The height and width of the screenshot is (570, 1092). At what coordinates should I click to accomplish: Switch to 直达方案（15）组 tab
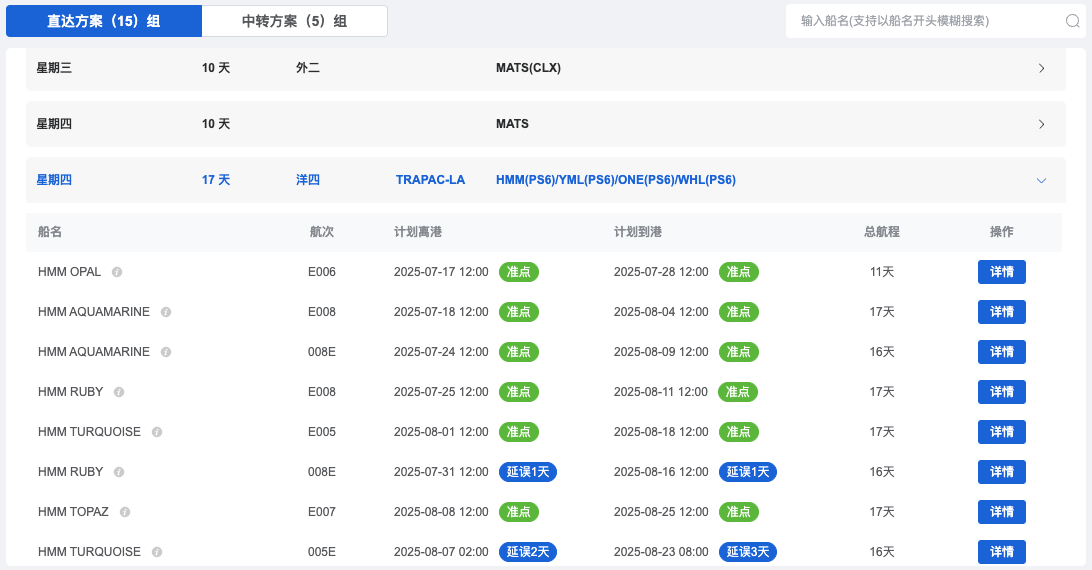[104, 21]
